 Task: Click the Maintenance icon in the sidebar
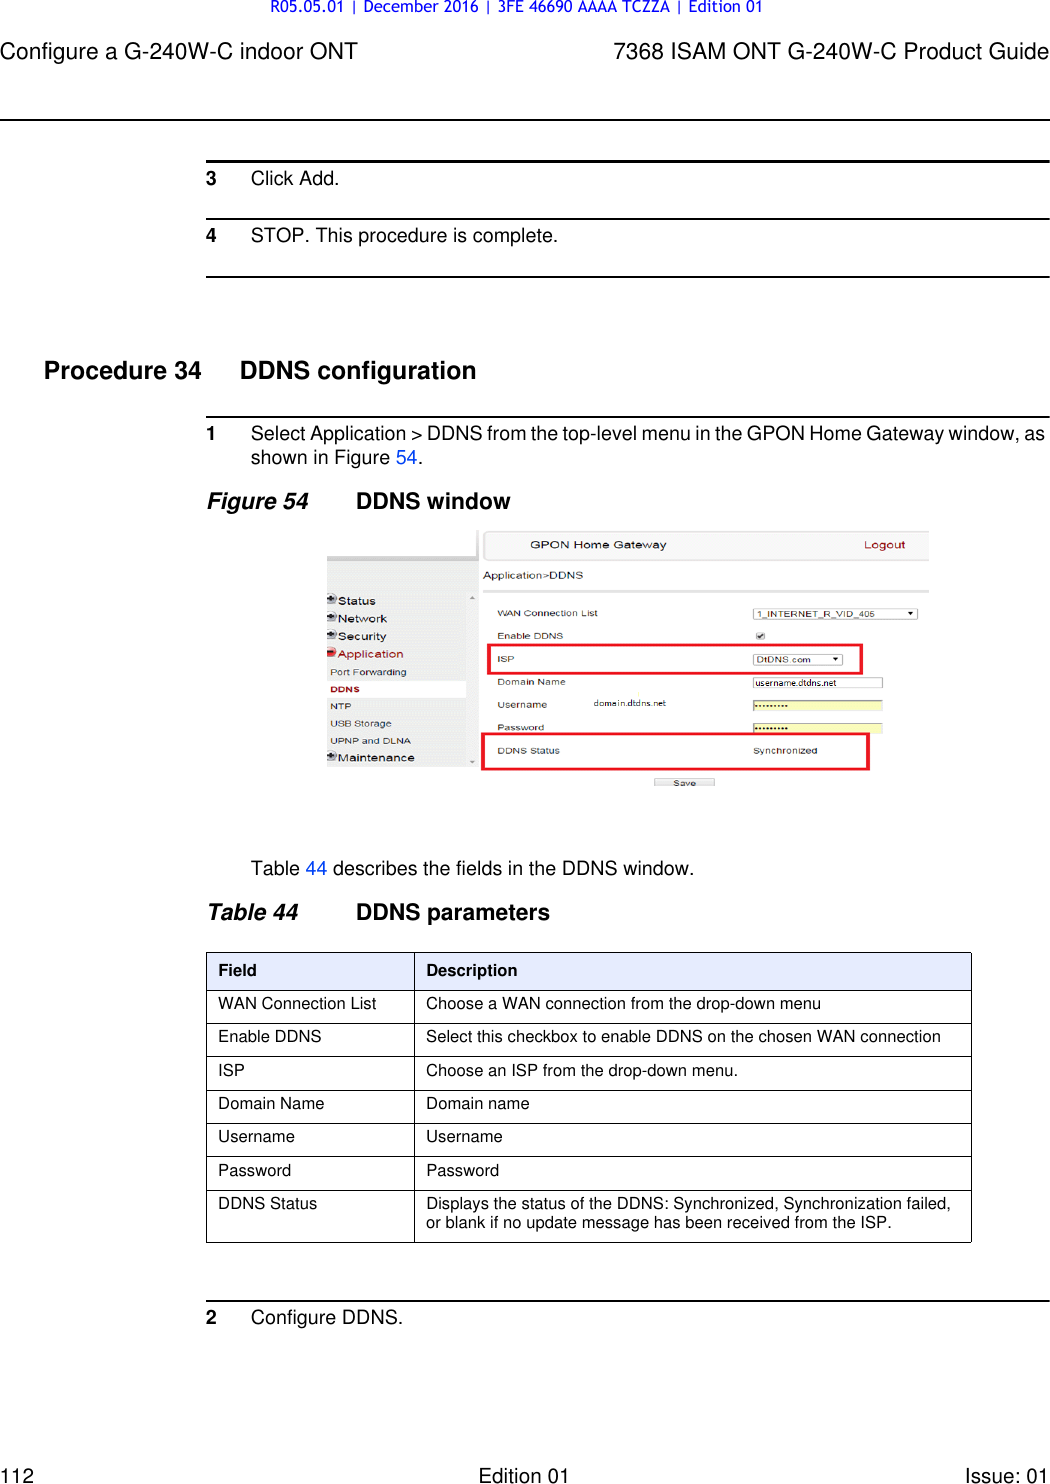tap(331, 758)
